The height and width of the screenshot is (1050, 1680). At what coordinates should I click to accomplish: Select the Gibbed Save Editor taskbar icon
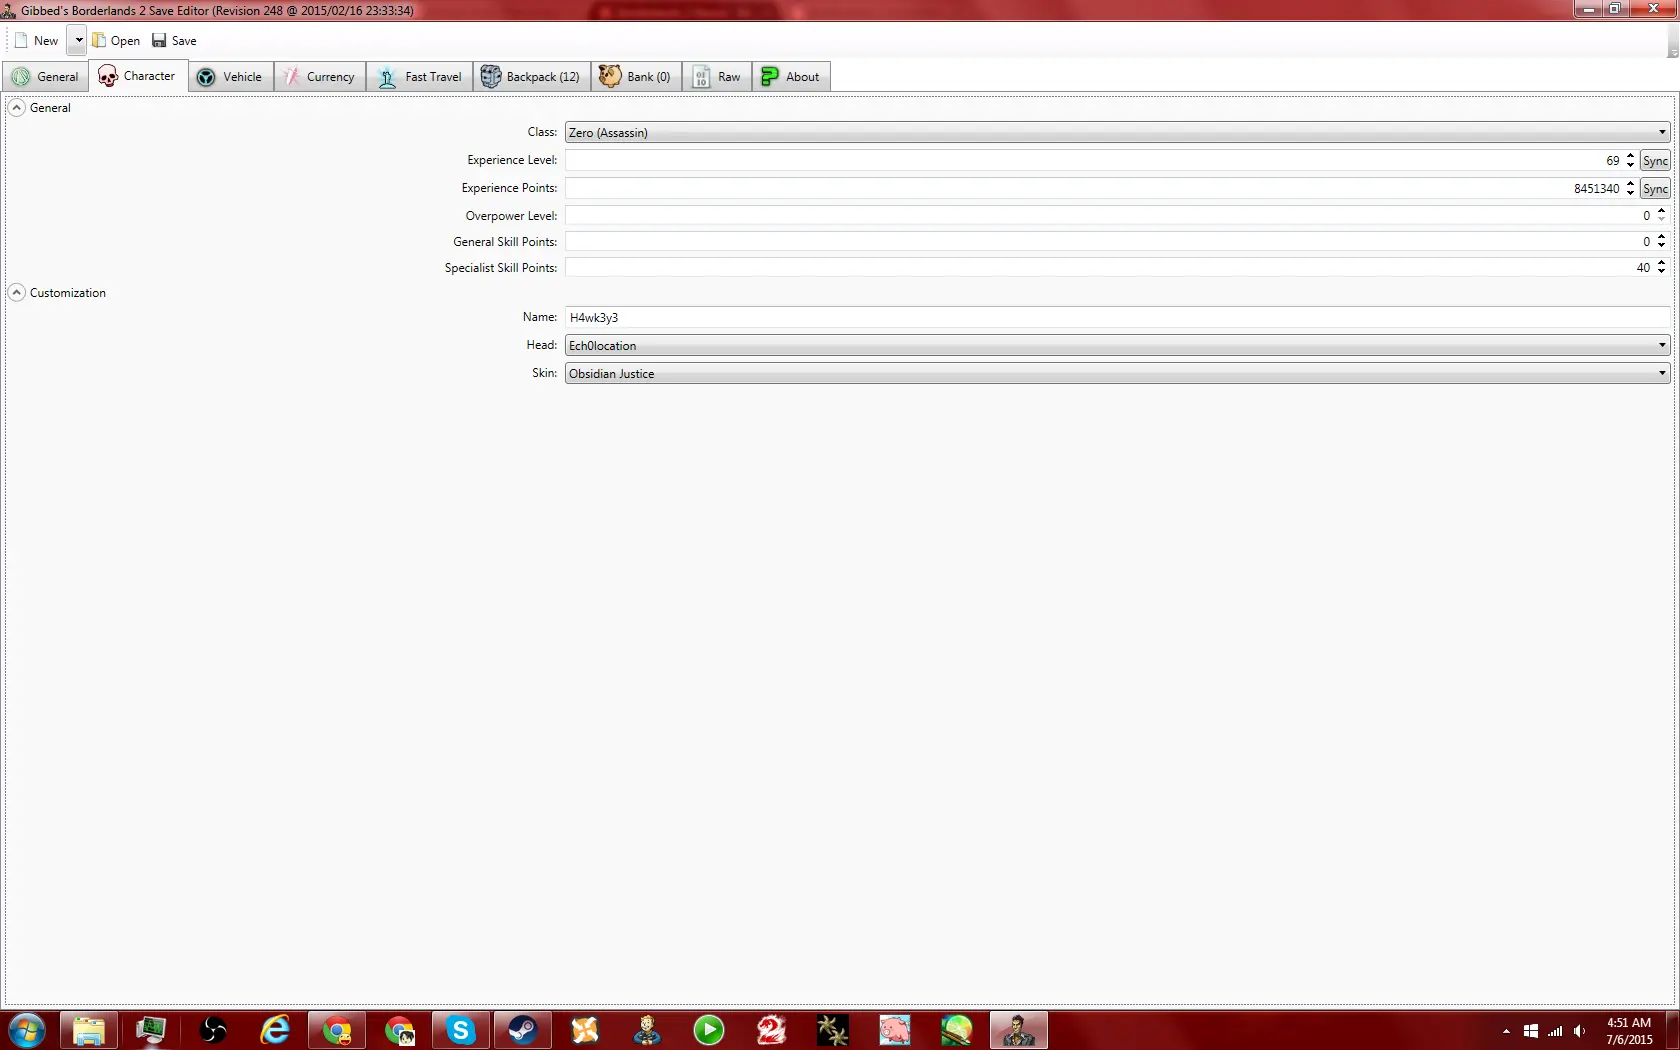click(1019, 1030)
